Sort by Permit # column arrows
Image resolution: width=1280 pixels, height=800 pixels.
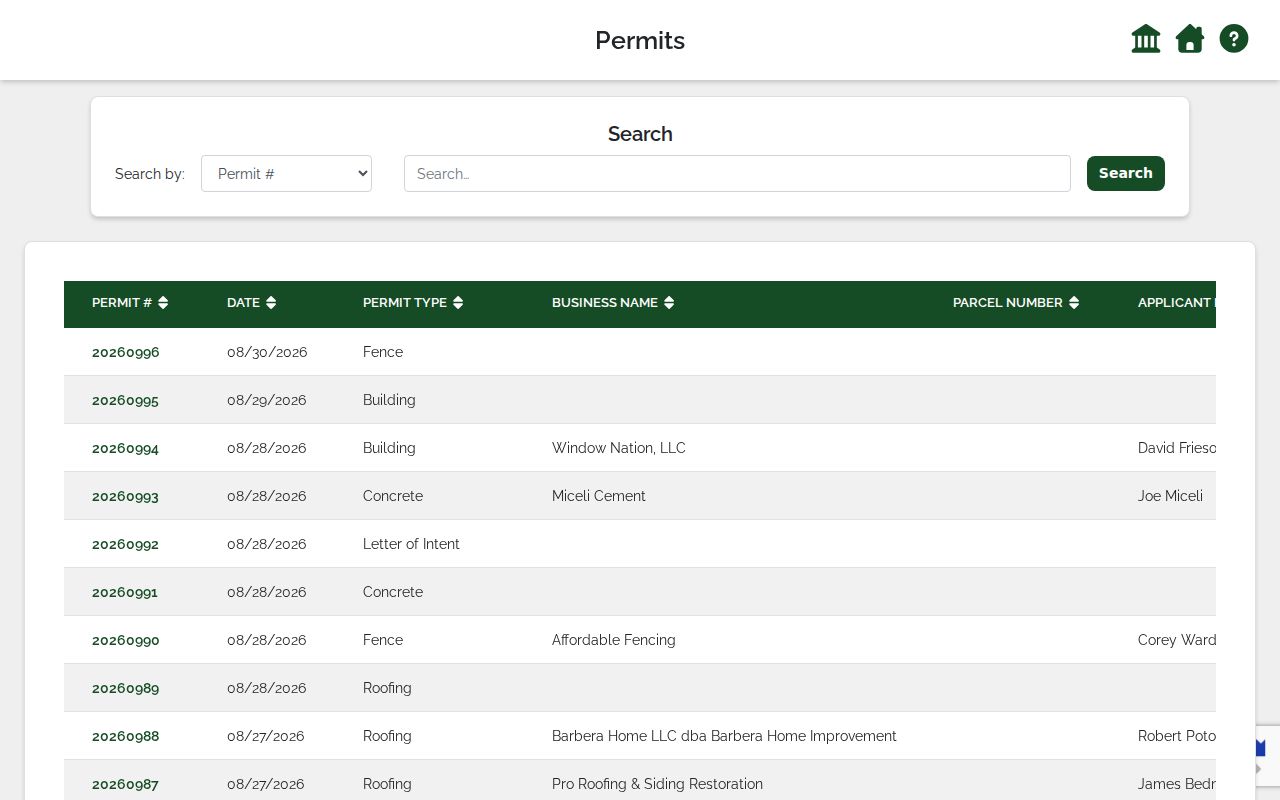163,303
